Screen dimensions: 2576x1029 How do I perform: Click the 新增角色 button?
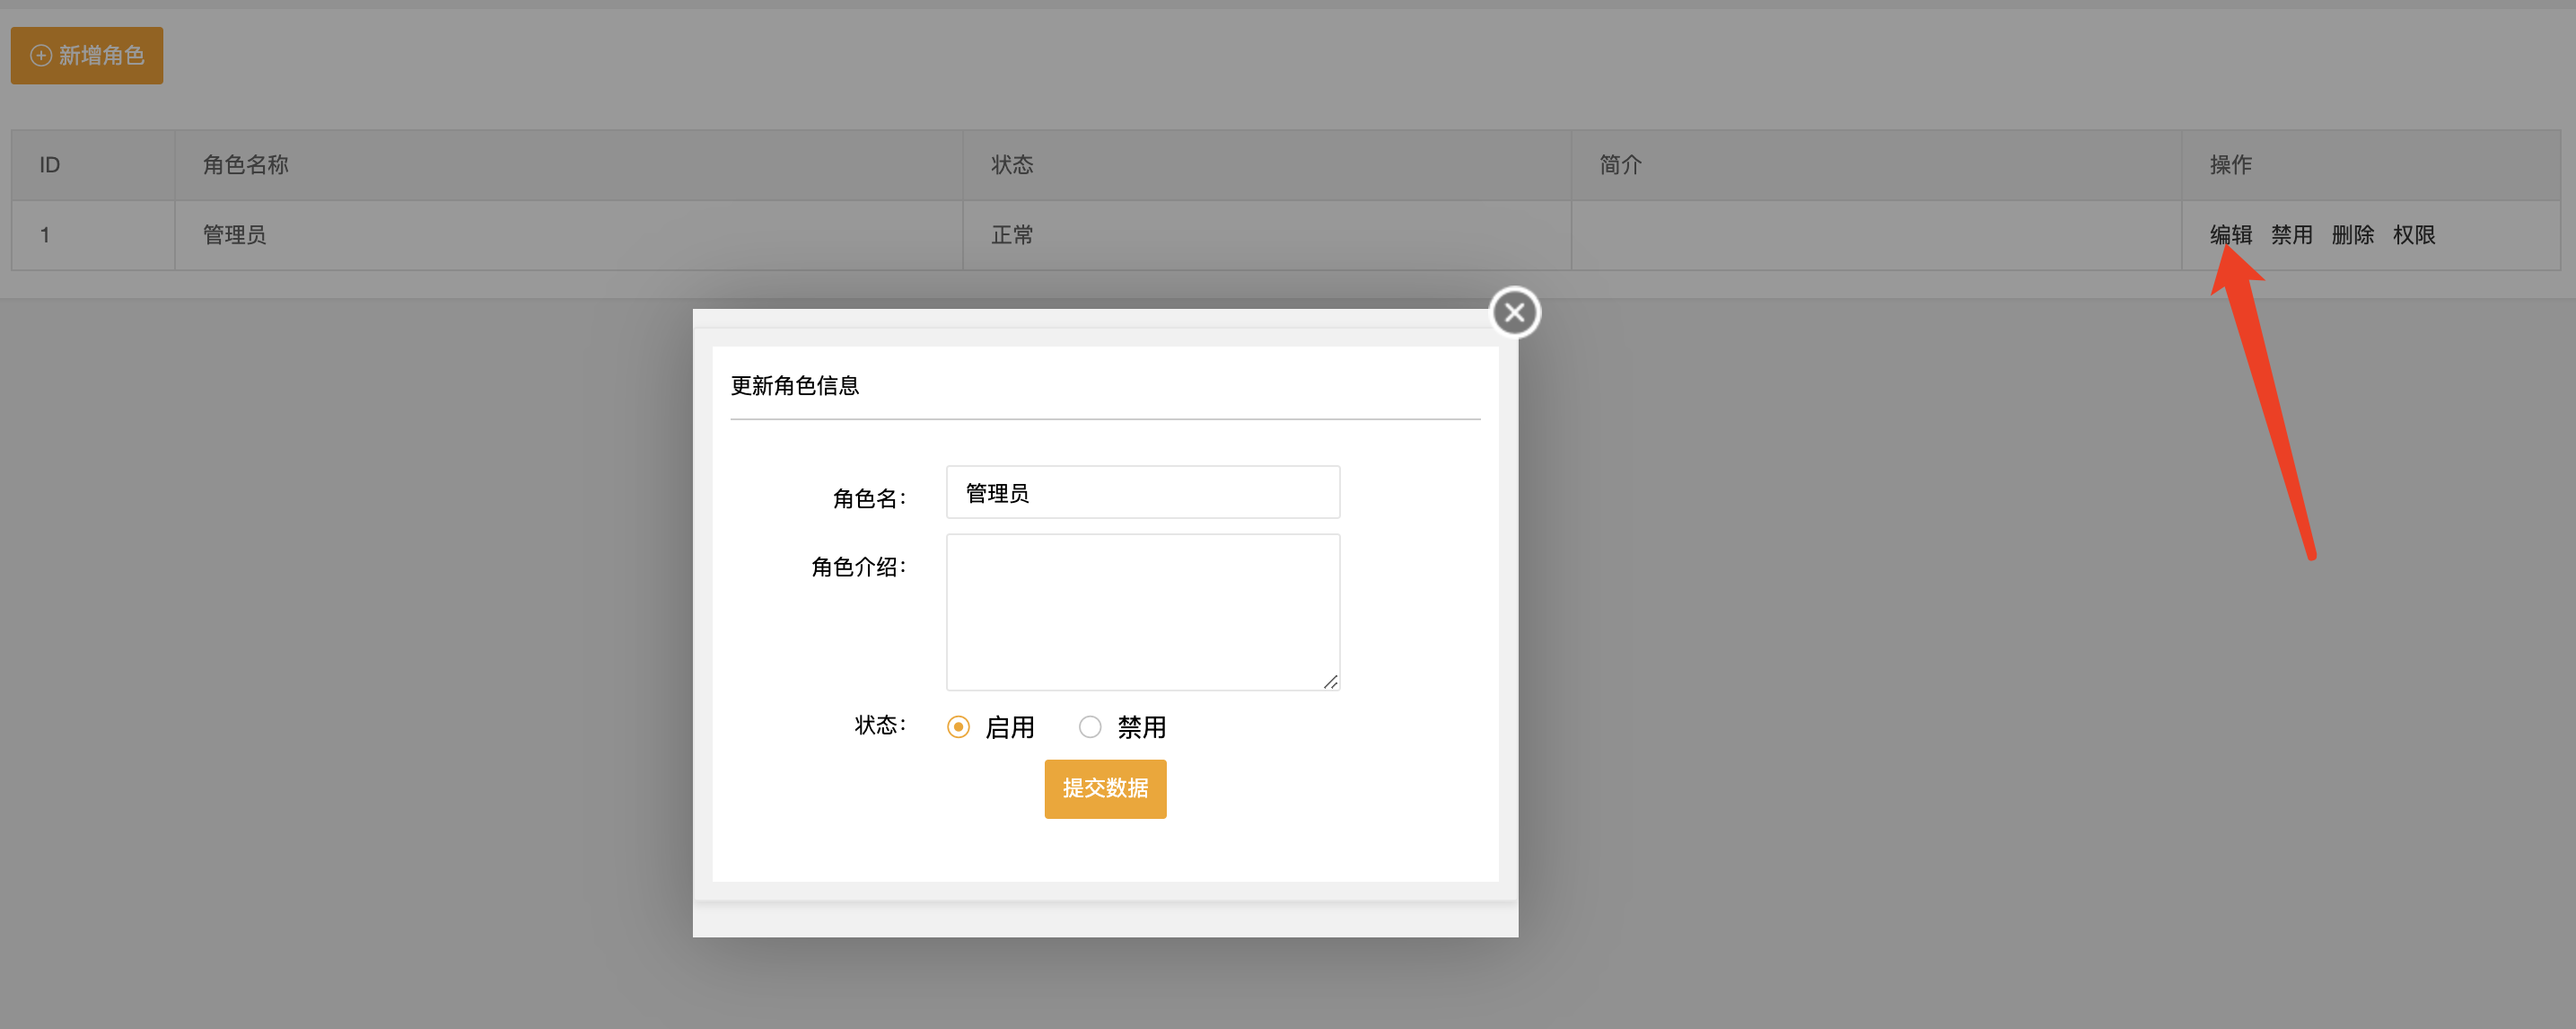click(87, 56)
